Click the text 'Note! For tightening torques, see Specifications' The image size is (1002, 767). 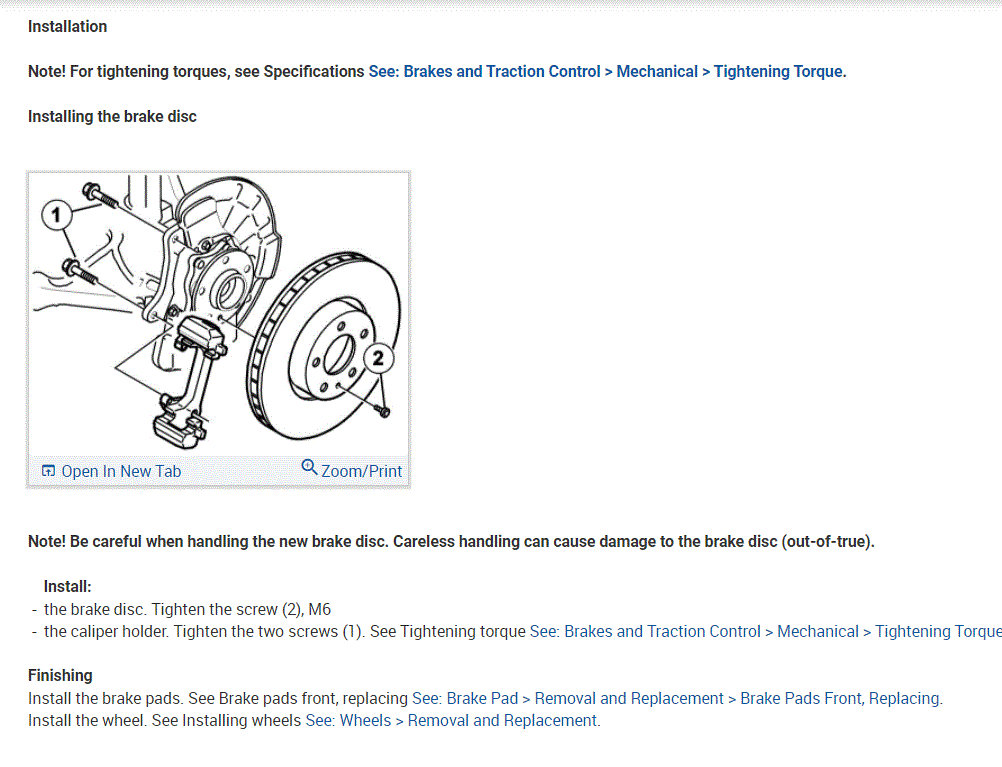pos(196,72)
